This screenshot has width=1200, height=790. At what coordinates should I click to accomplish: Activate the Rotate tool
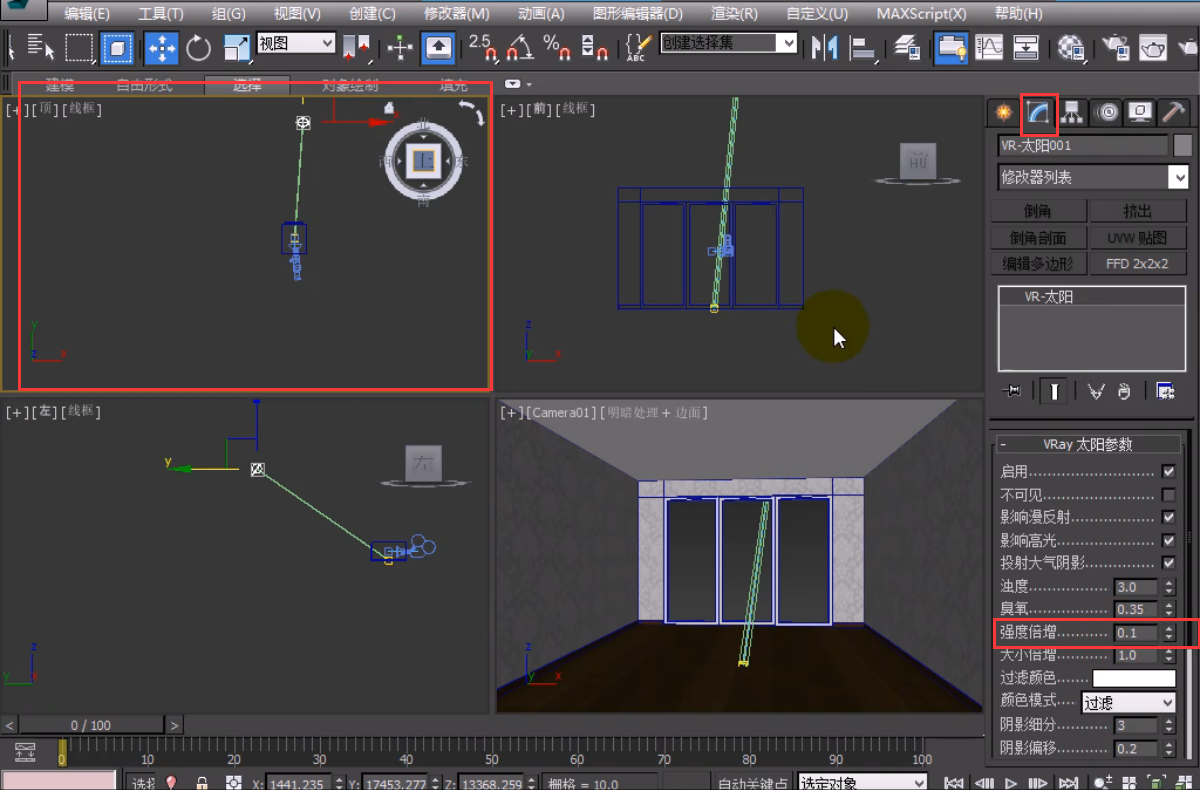point(199,47)
